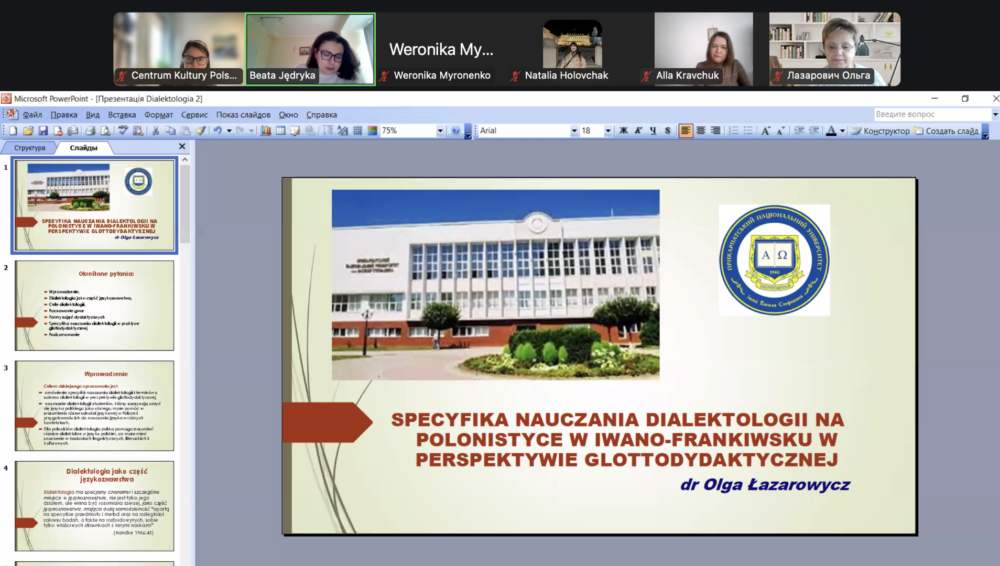This screenshot has height=566, width=1000.
Task: Switch to the Структура tab
Action: click(x=30, y=148)
